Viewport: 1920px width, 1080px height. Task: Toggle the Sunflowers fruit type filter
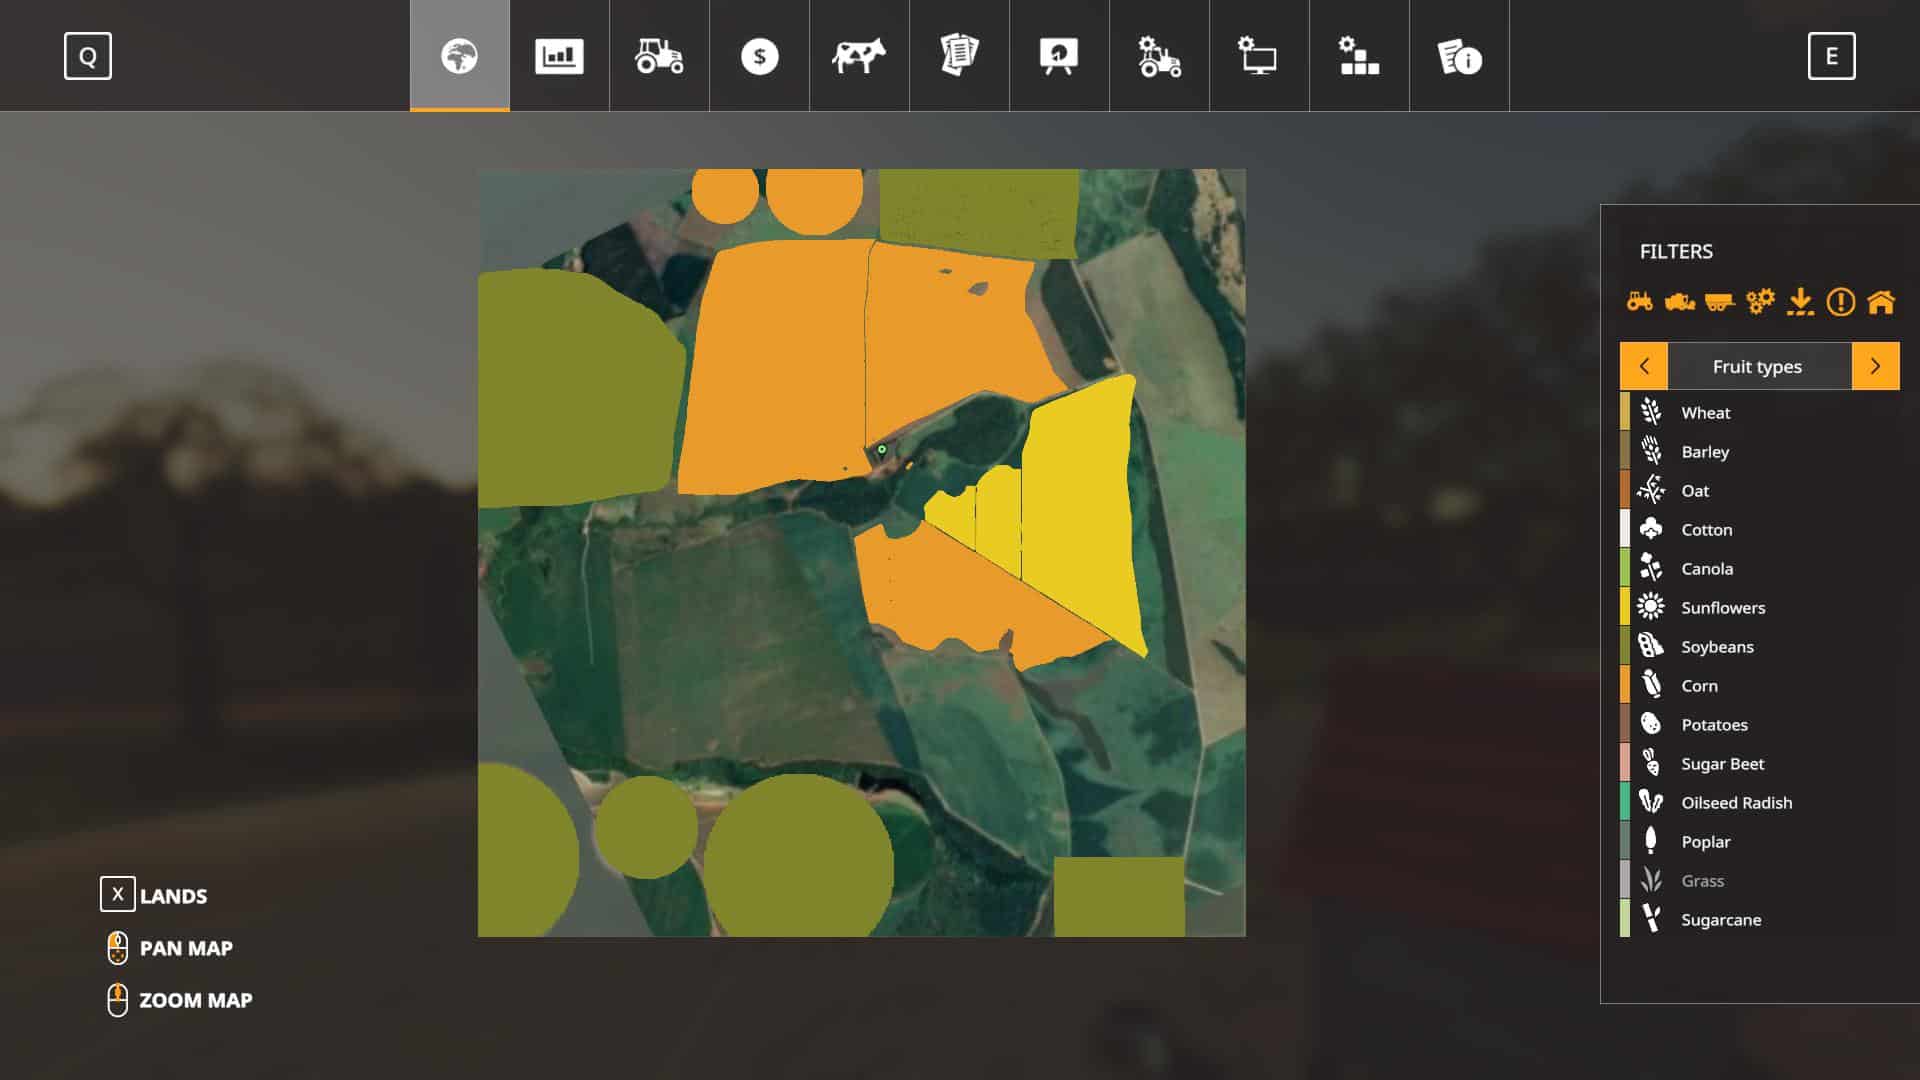(x=1722, y=608)
